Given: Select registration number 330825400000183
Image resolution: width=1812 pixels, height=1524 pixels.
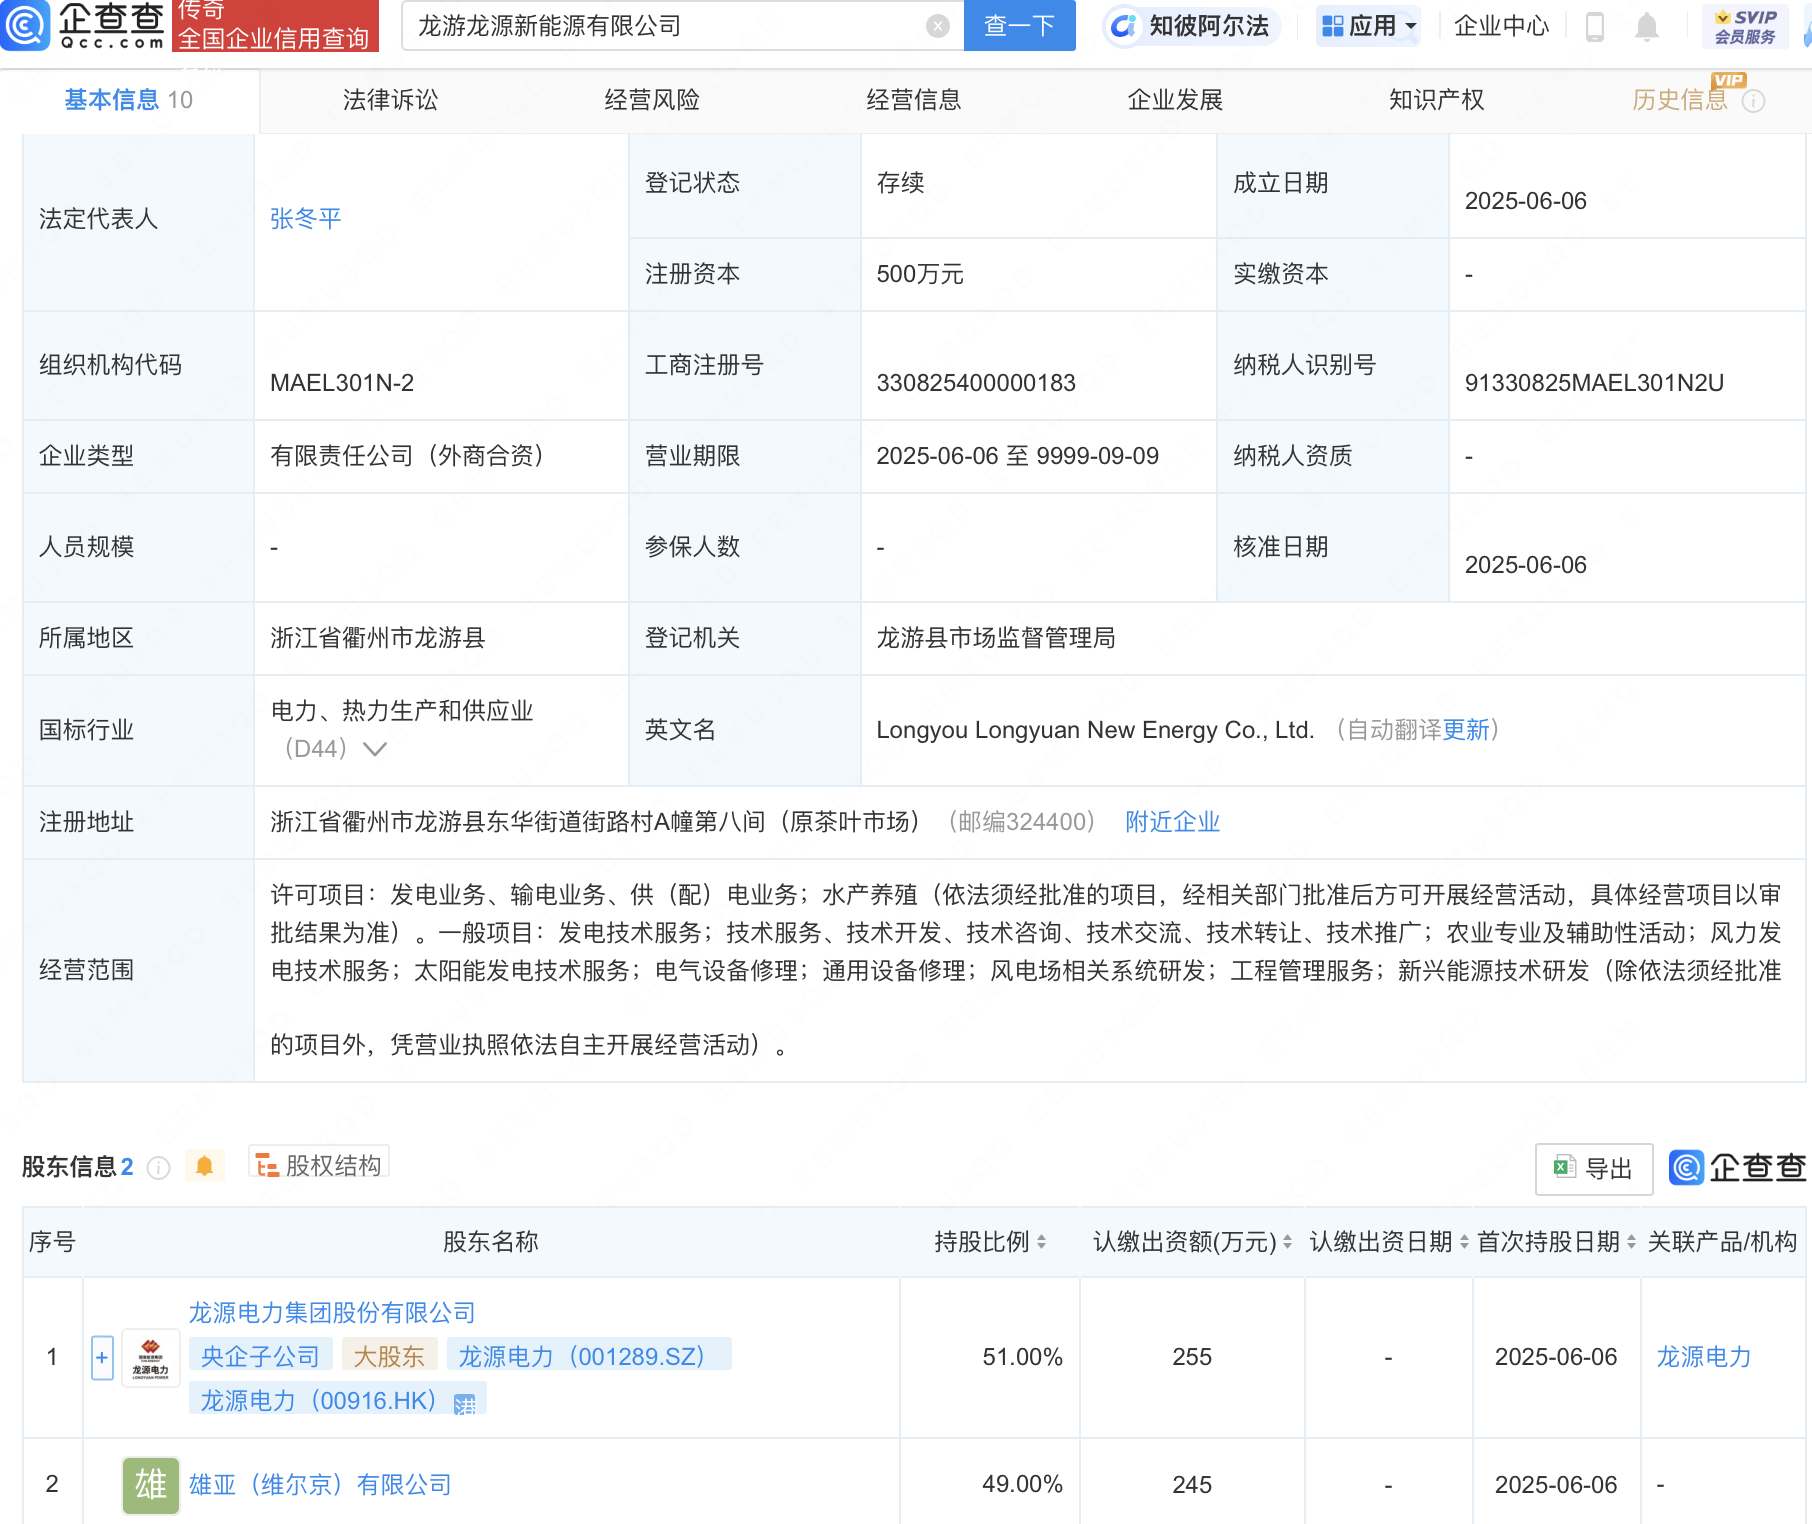Looking at the screenshot, I should 976,383.
